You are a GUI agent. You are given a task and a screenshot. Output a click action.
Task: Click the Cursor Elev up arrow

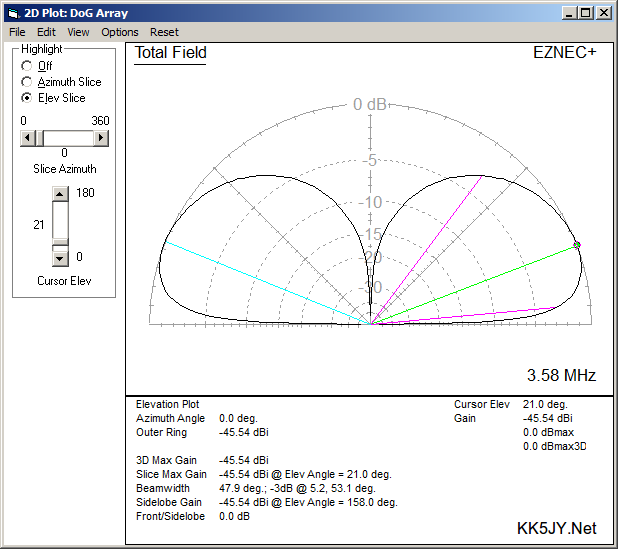60,194
